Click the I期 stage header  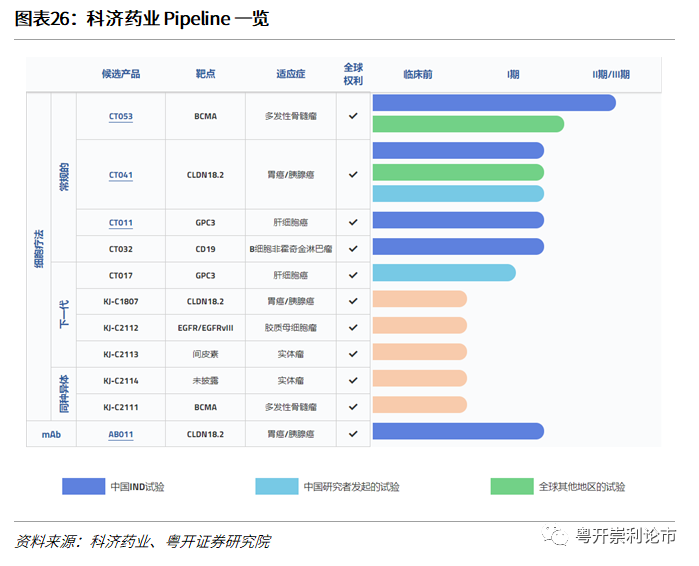[513, 74]
